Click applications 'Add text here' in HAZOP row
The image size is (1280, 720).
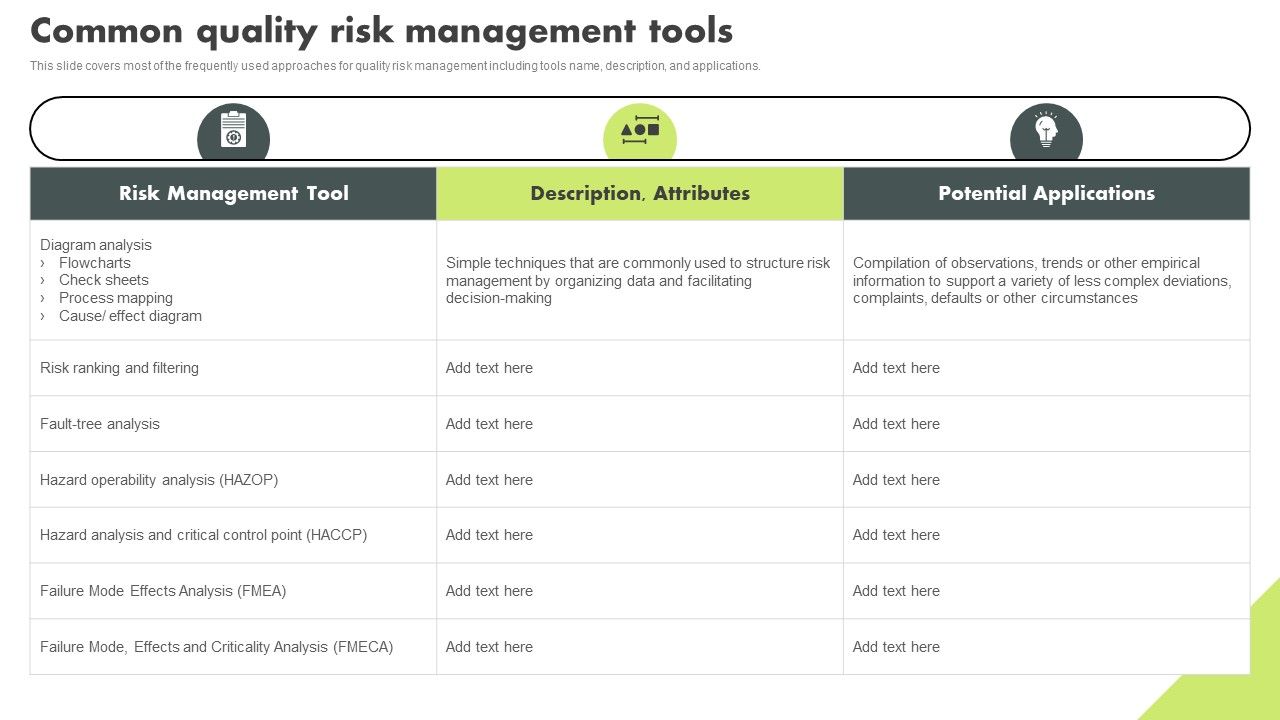[896, 480]
